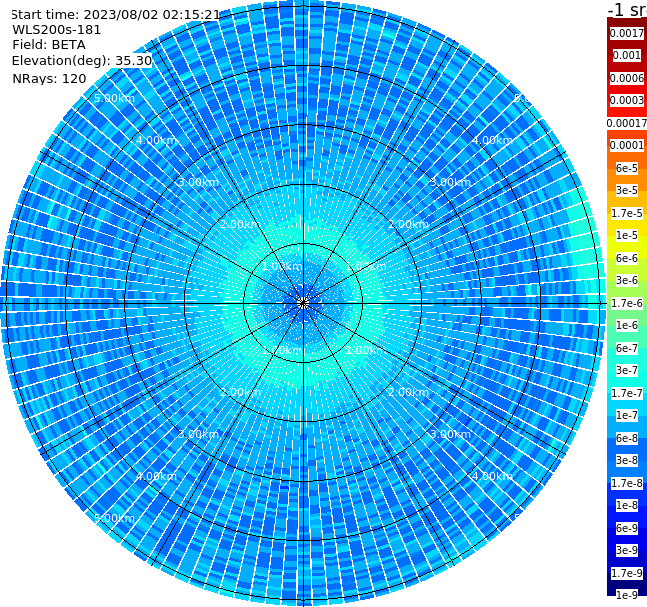The image size is (647, 607).
Task: Select the 0.0003 red colorbar level
Action: pyautogui.click(x=627, y=100)
